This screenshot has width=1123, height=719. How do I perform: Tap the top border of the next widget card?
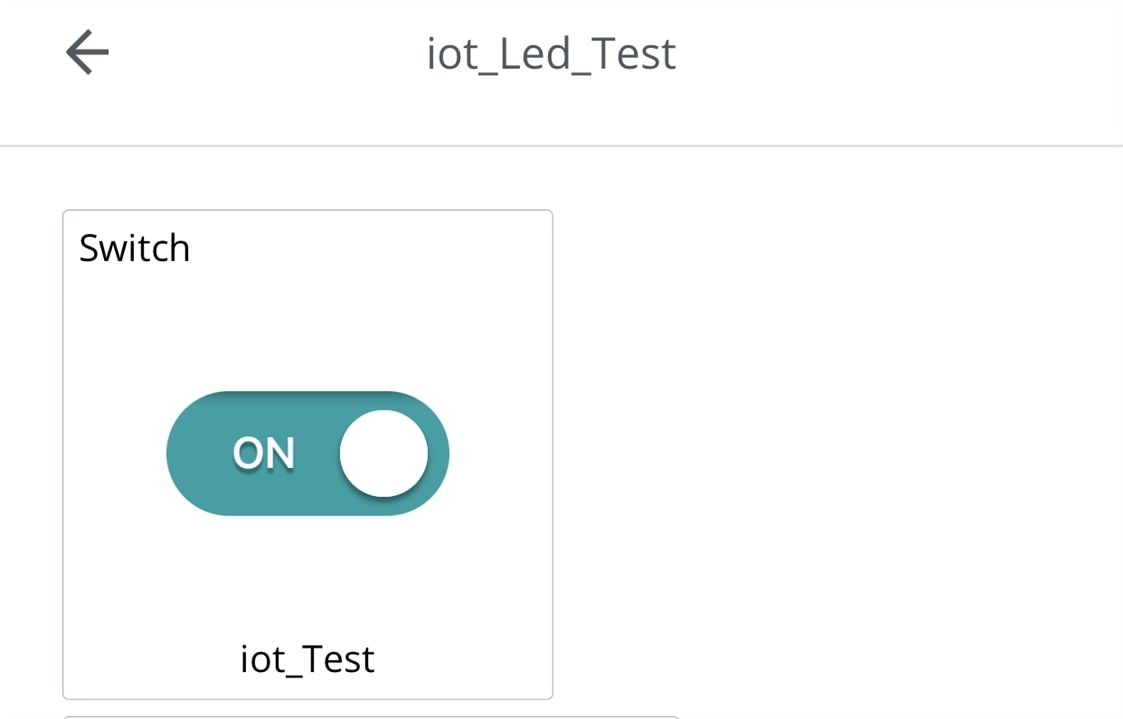pyautogui.click(x=370, y=716)
